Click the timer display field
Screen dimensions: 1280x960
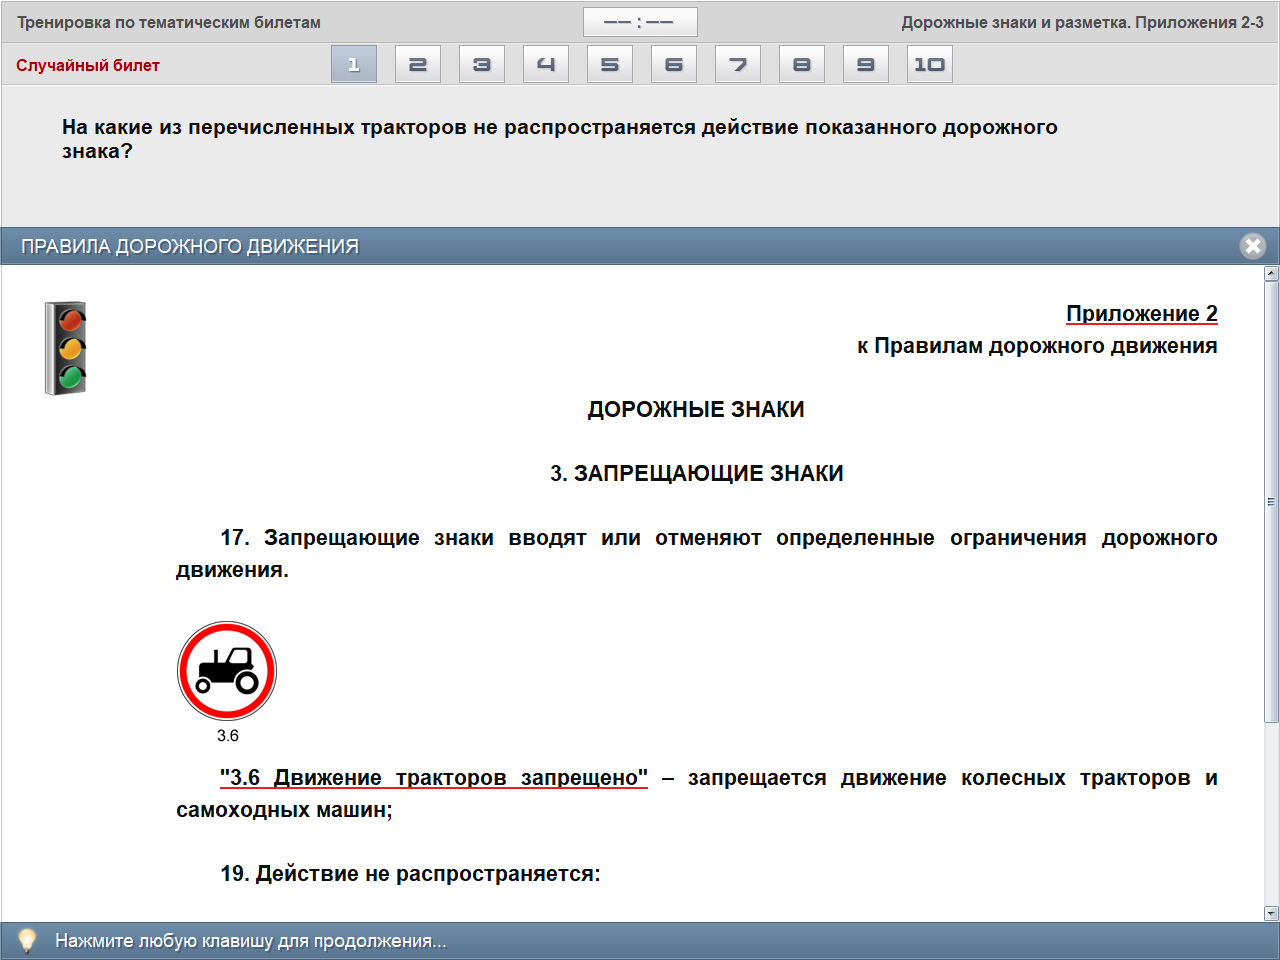point(640,22)
